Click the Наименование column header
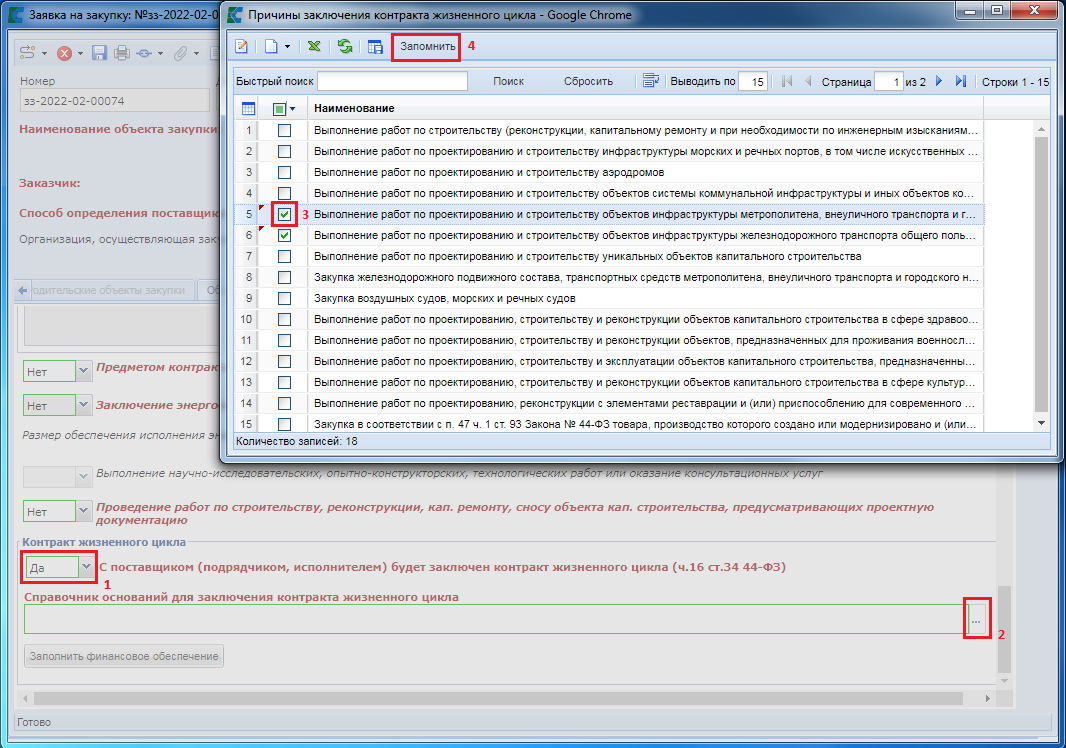 354,108
